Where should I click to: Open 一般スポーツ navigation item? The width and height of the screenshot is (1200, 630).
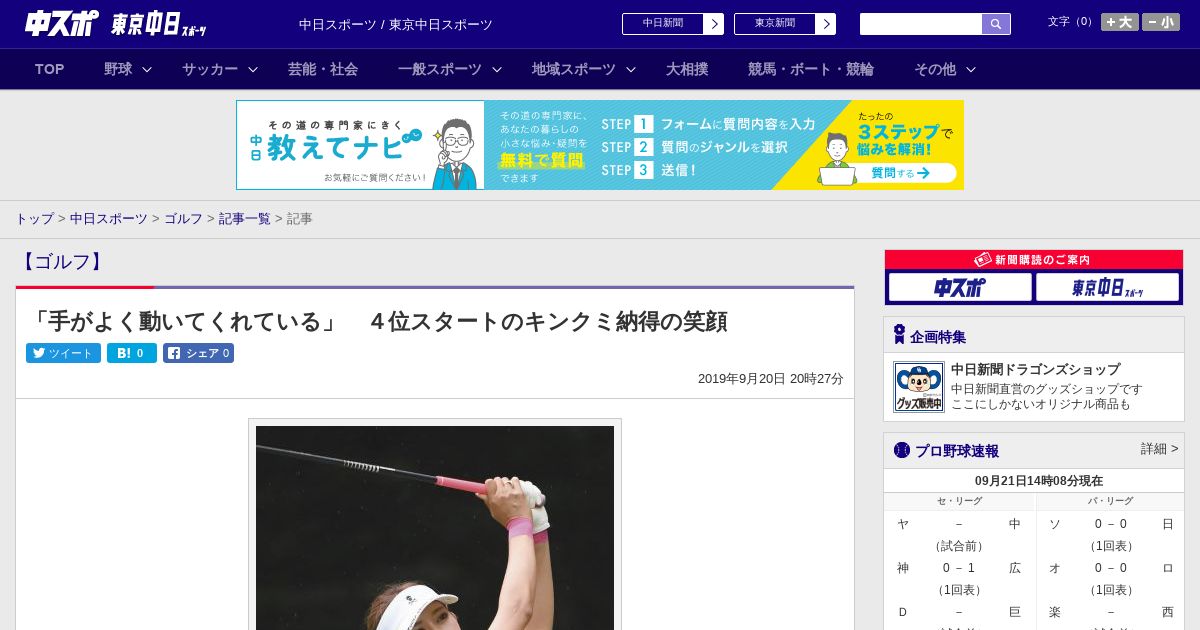pyautogui.click(x=440, y=69)
